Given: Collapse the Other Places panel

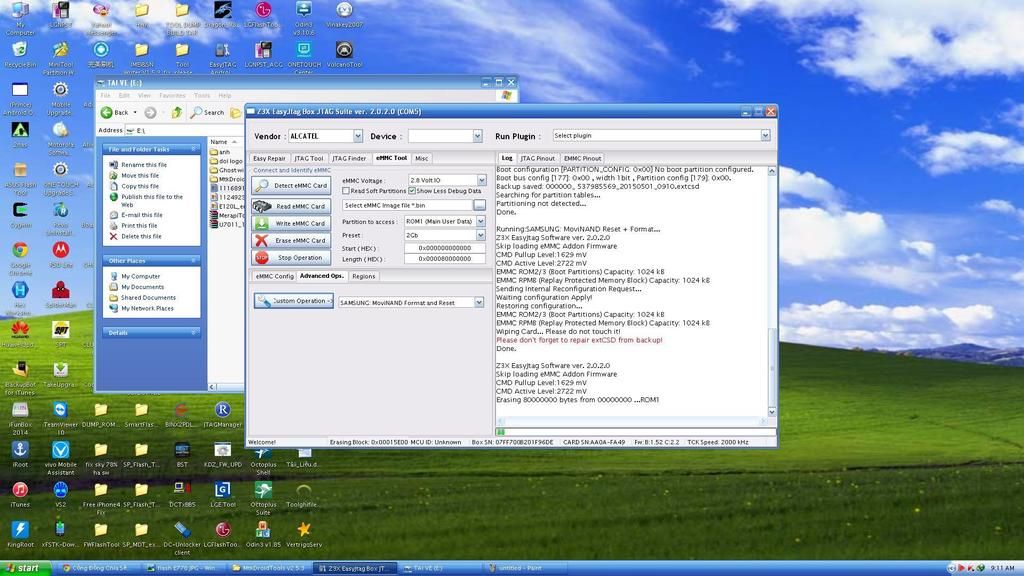Looking at the screenshot, I should 193,261.
